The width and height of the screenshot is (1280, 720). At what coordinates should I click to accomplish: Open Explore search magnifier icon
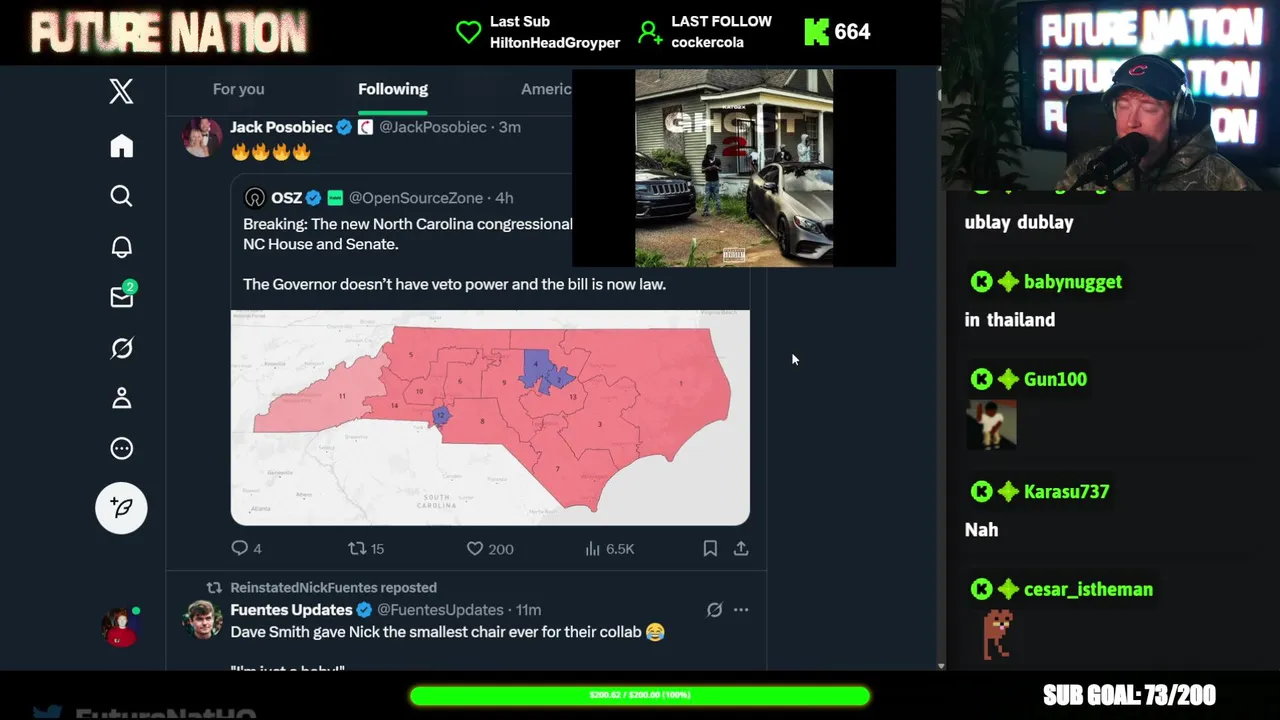(121, 196)
